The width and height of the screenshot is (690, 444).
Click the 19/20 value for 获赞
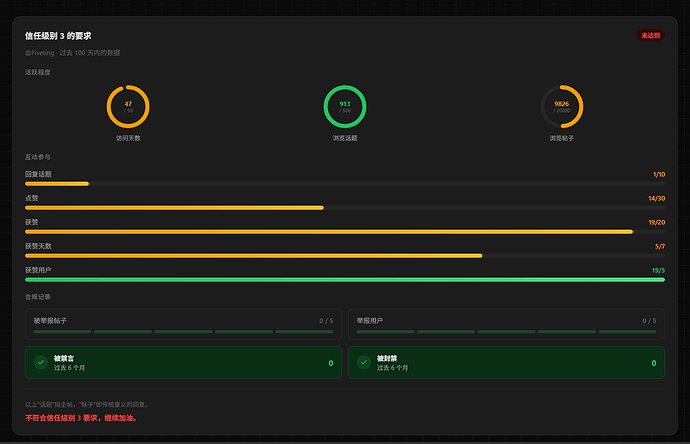(x=657, y=223)
